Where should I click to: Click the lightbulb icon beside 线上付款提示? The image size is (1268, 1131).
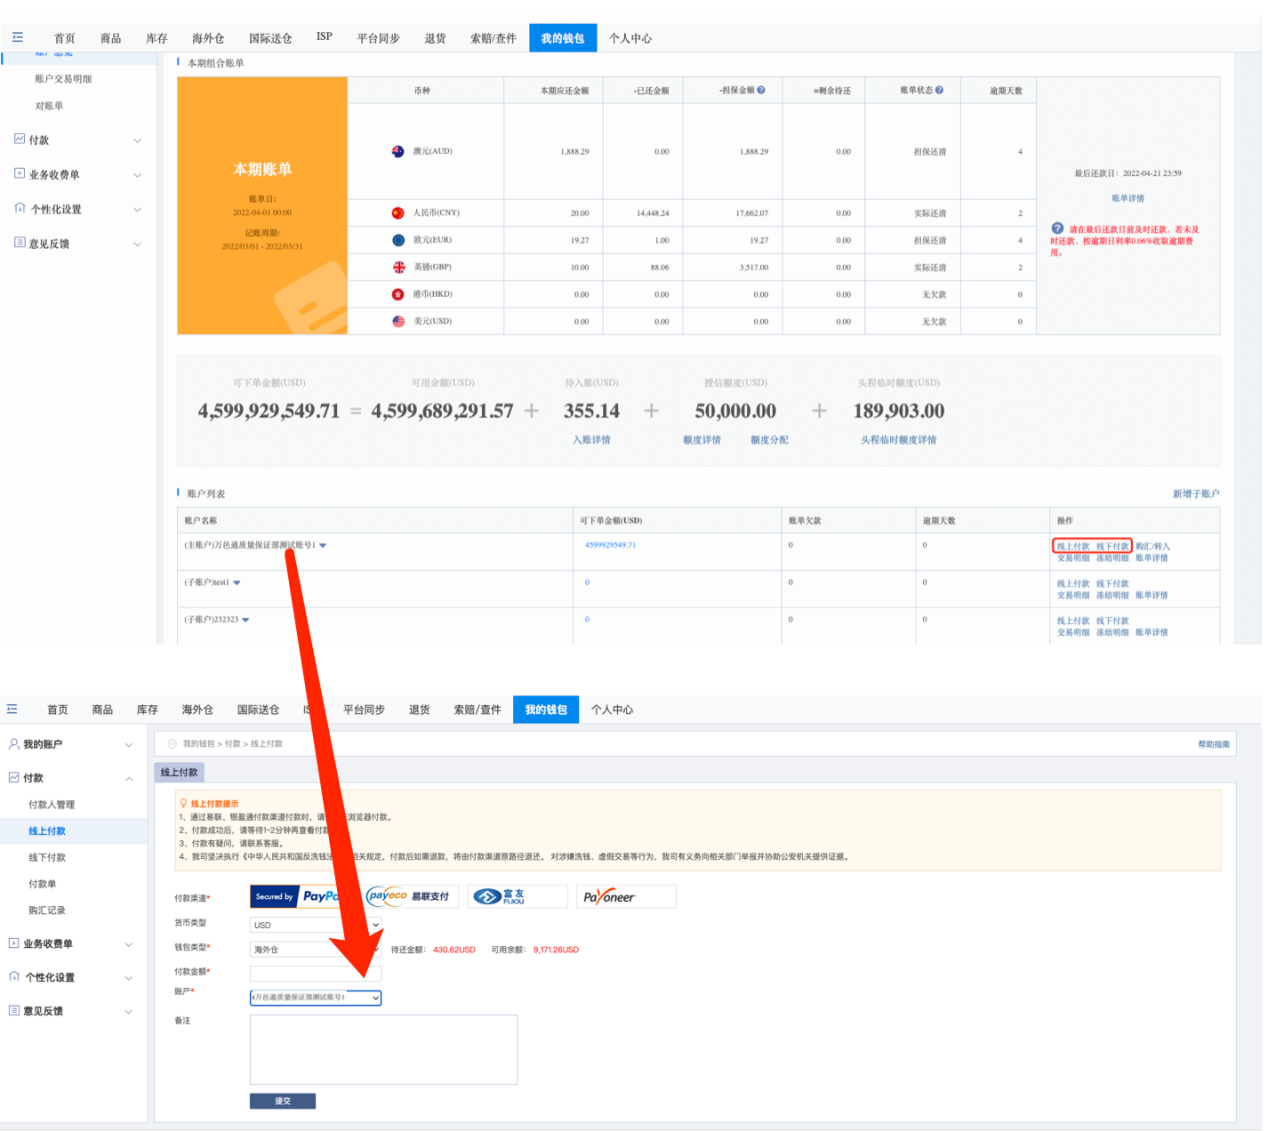(183, 803)
